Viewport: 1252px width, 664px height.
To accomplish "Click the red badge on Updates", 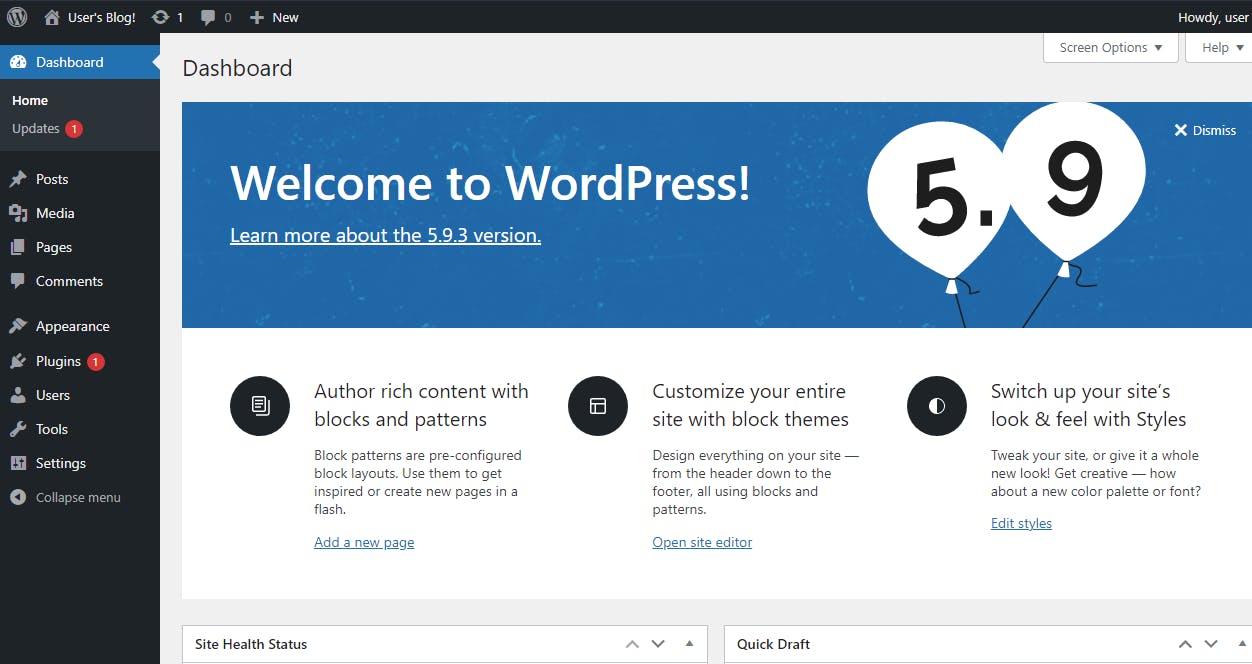I will pyautogui.click(x=74, y=129).
